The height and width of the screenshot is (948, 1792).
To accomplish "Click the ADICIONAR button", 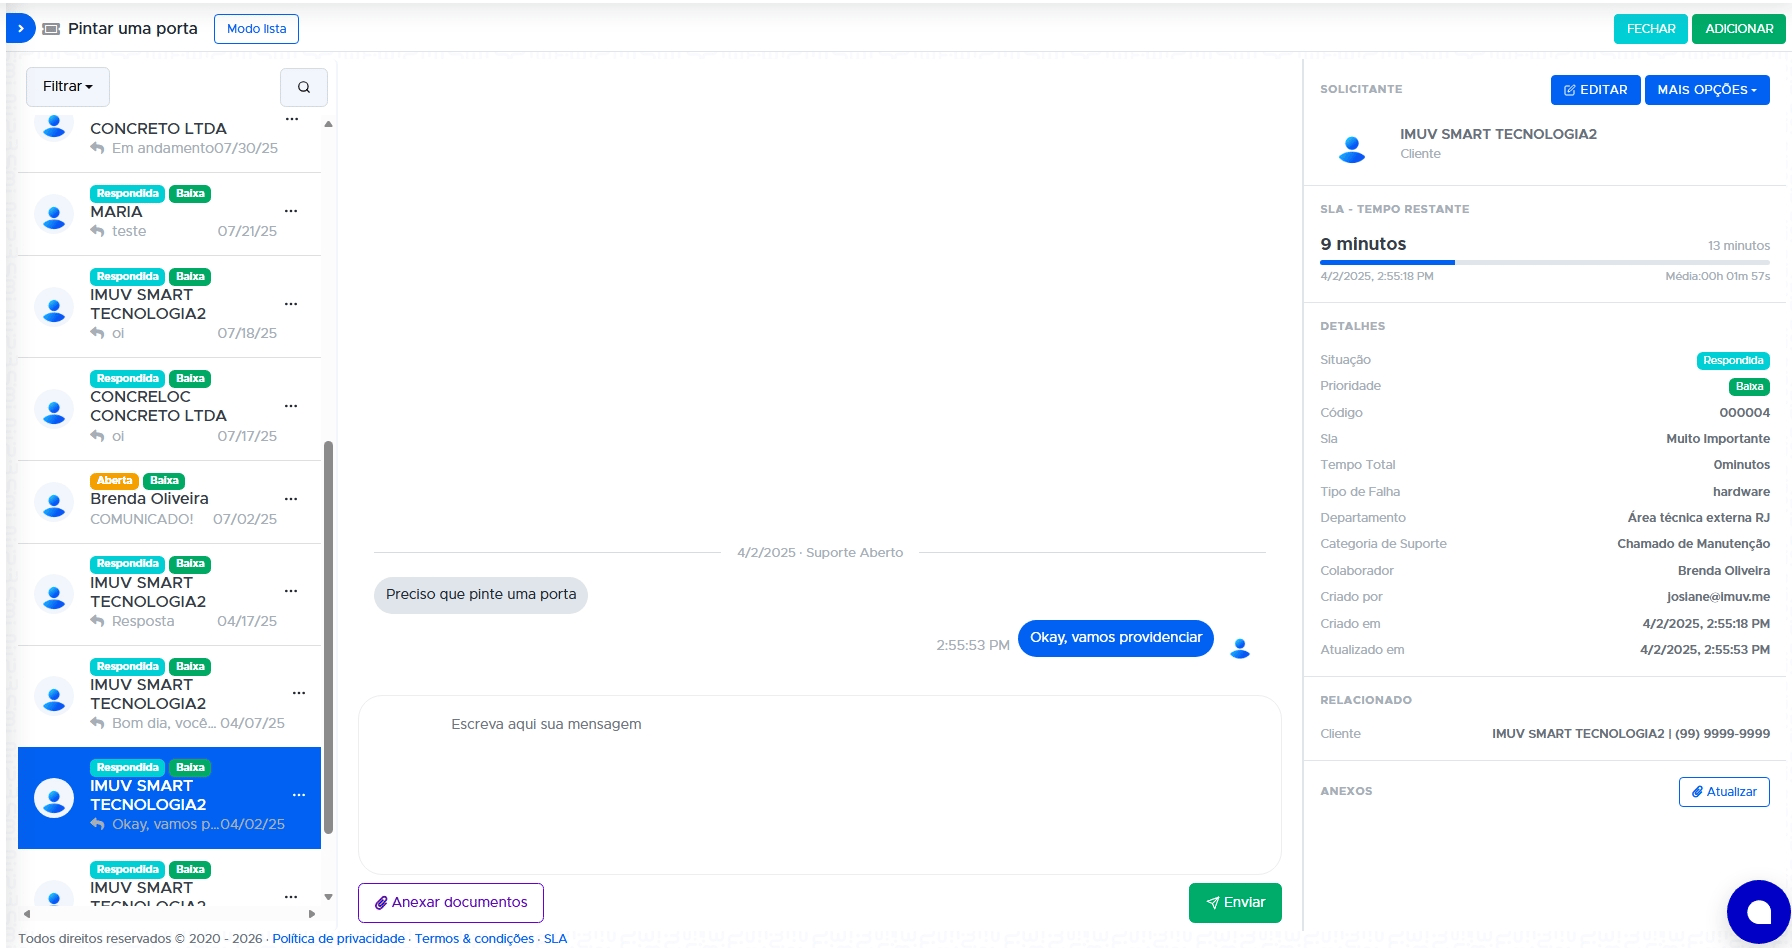I will coord(1739,29).
